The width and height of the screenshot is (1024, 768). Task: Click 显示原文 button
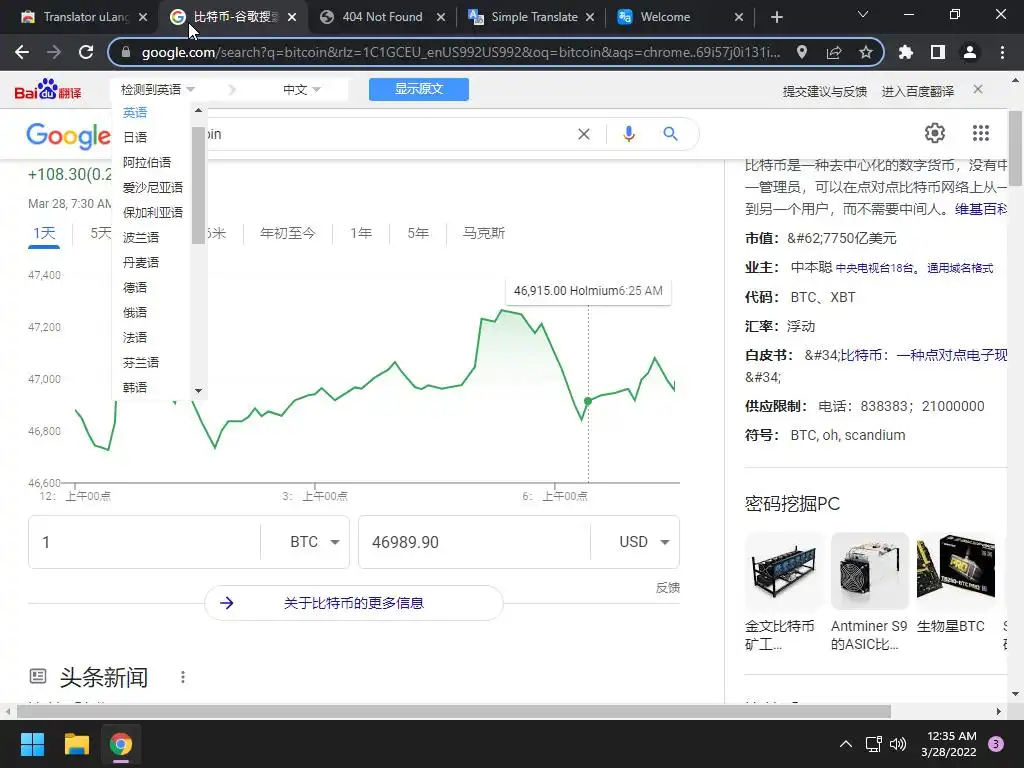[x=419, y=89]
